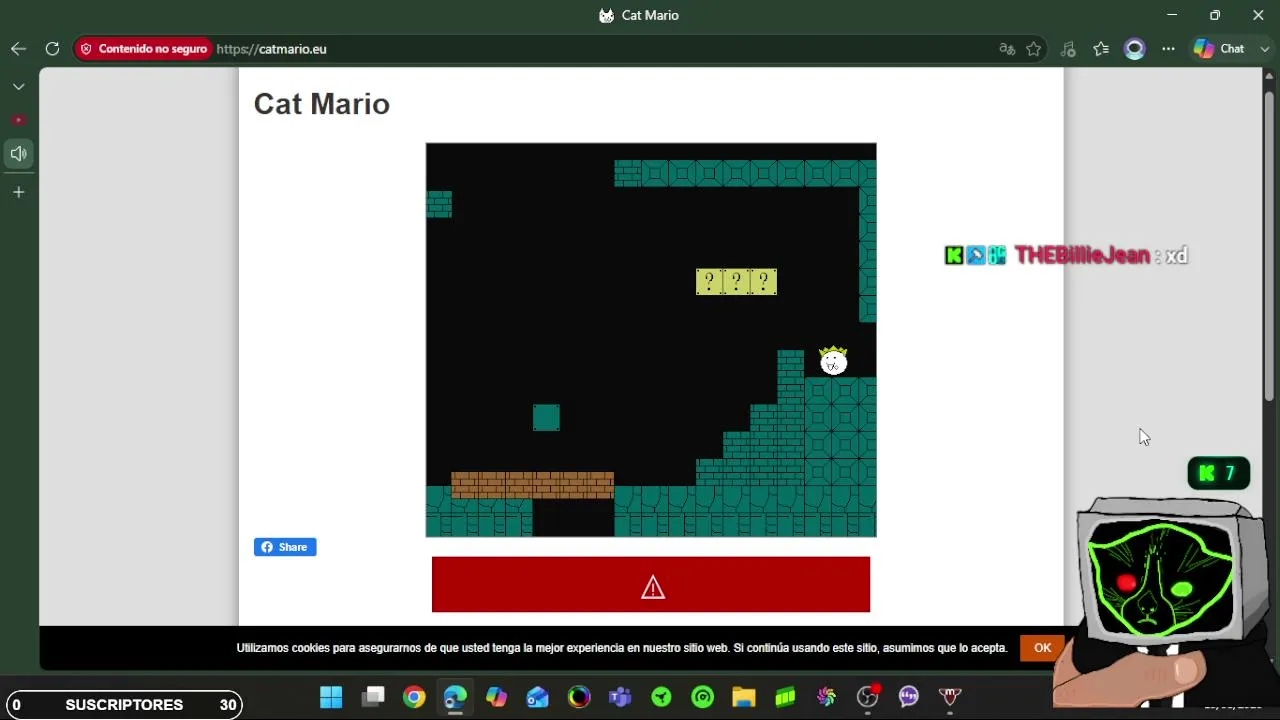Switch to Microsoft Edge on the taskbar
Viewport: 1280px width, 720px height.
(455, 697)
